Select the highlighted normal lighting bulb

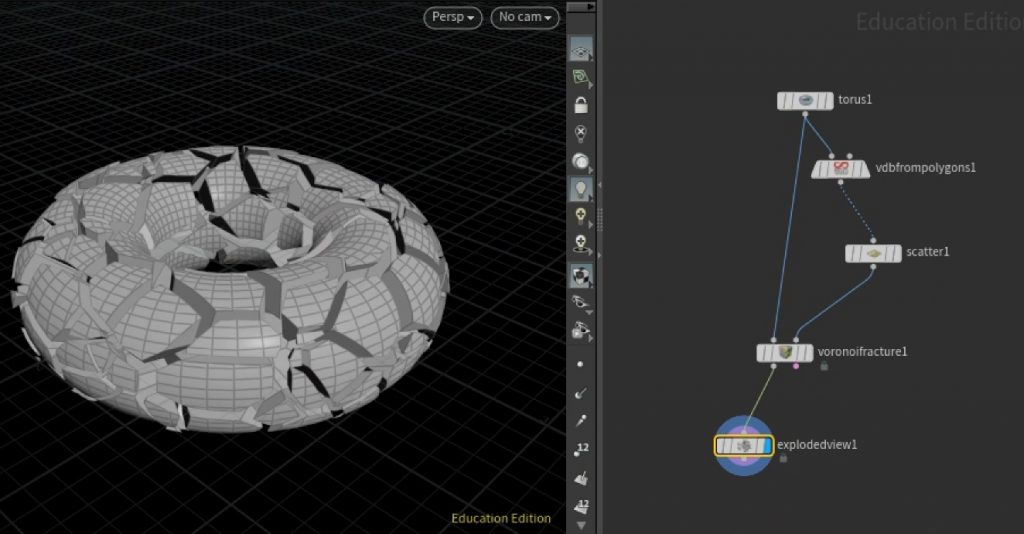(x=580, y=189)
